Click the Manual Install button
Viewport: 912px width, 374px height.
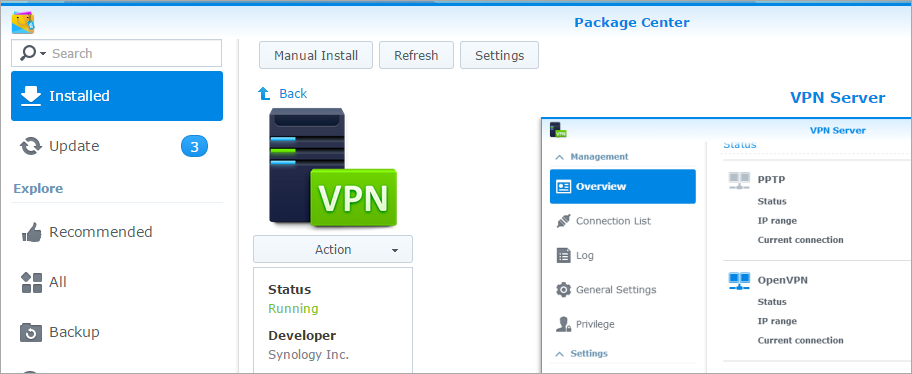(x=316, y=55)
